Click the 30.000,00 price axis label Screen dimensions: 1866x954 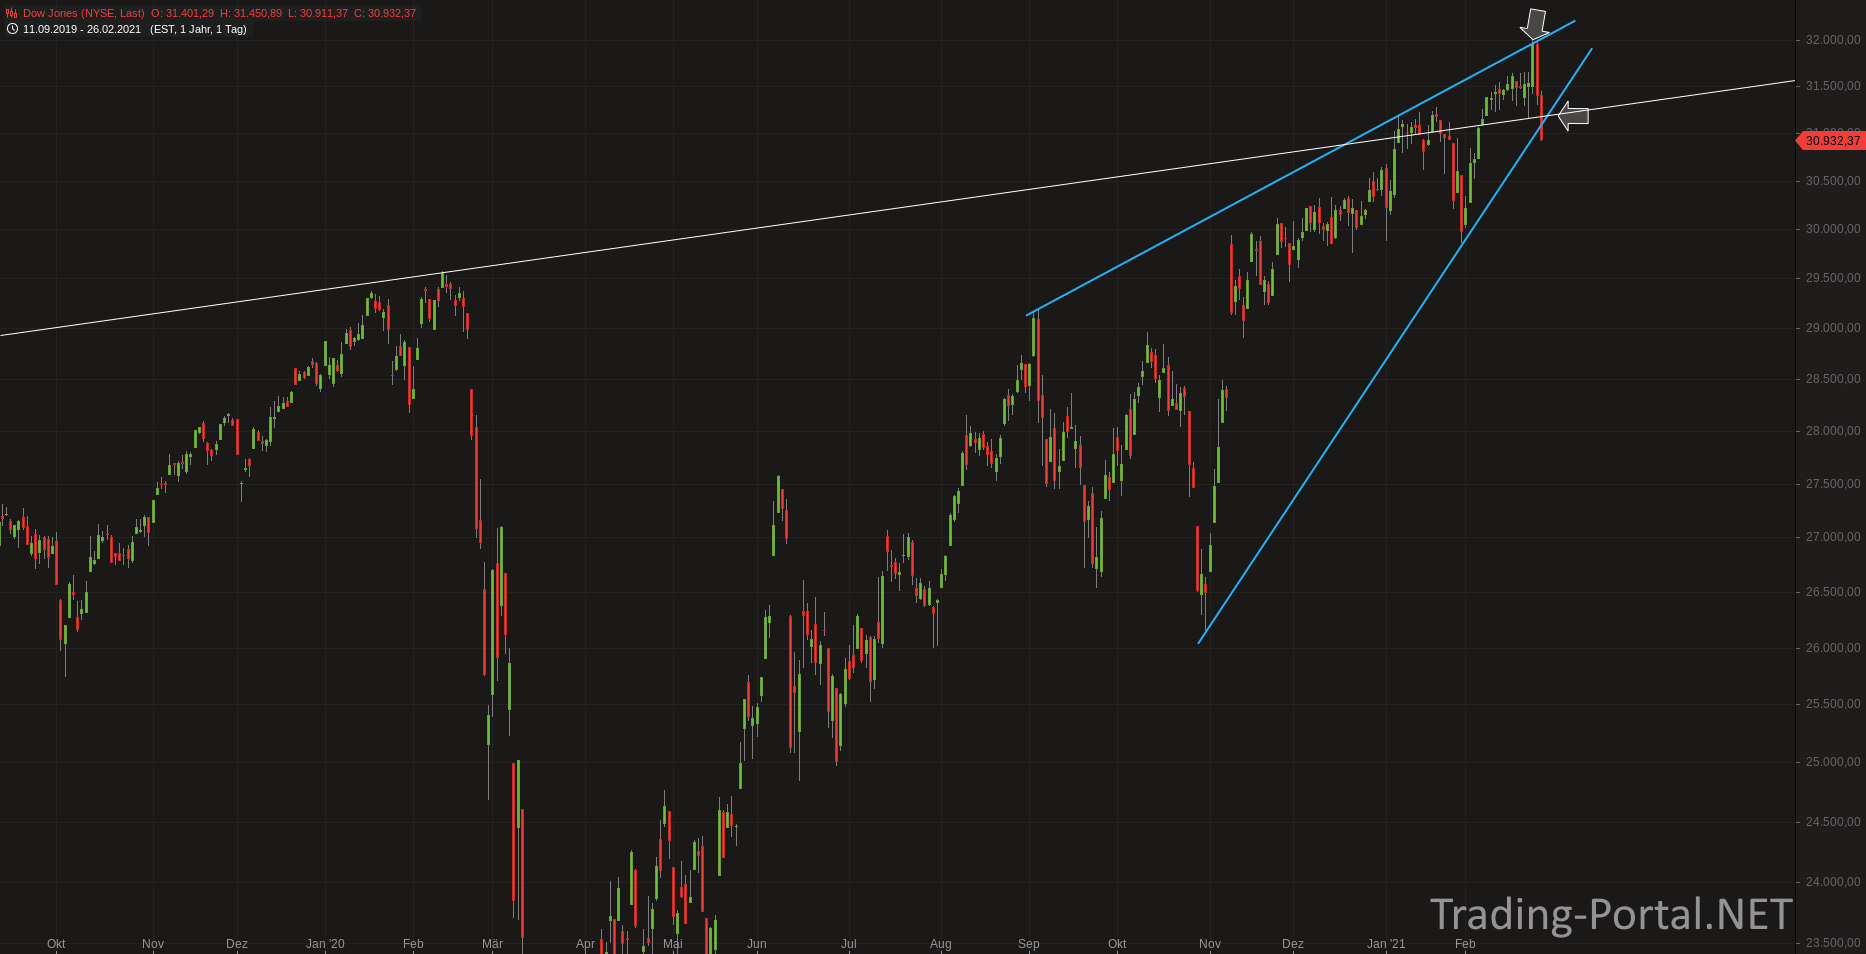(x=1832, y=229)
